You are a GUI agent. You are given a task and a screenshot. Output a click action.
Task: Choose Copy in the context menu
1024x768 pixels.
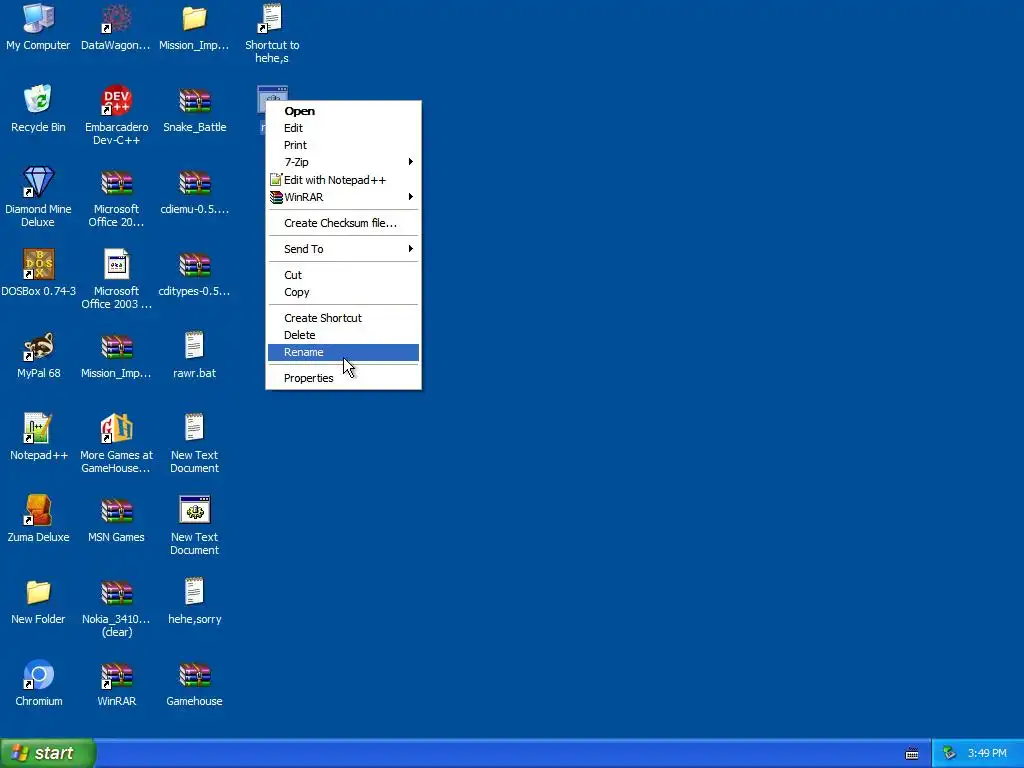coord(344,292)
